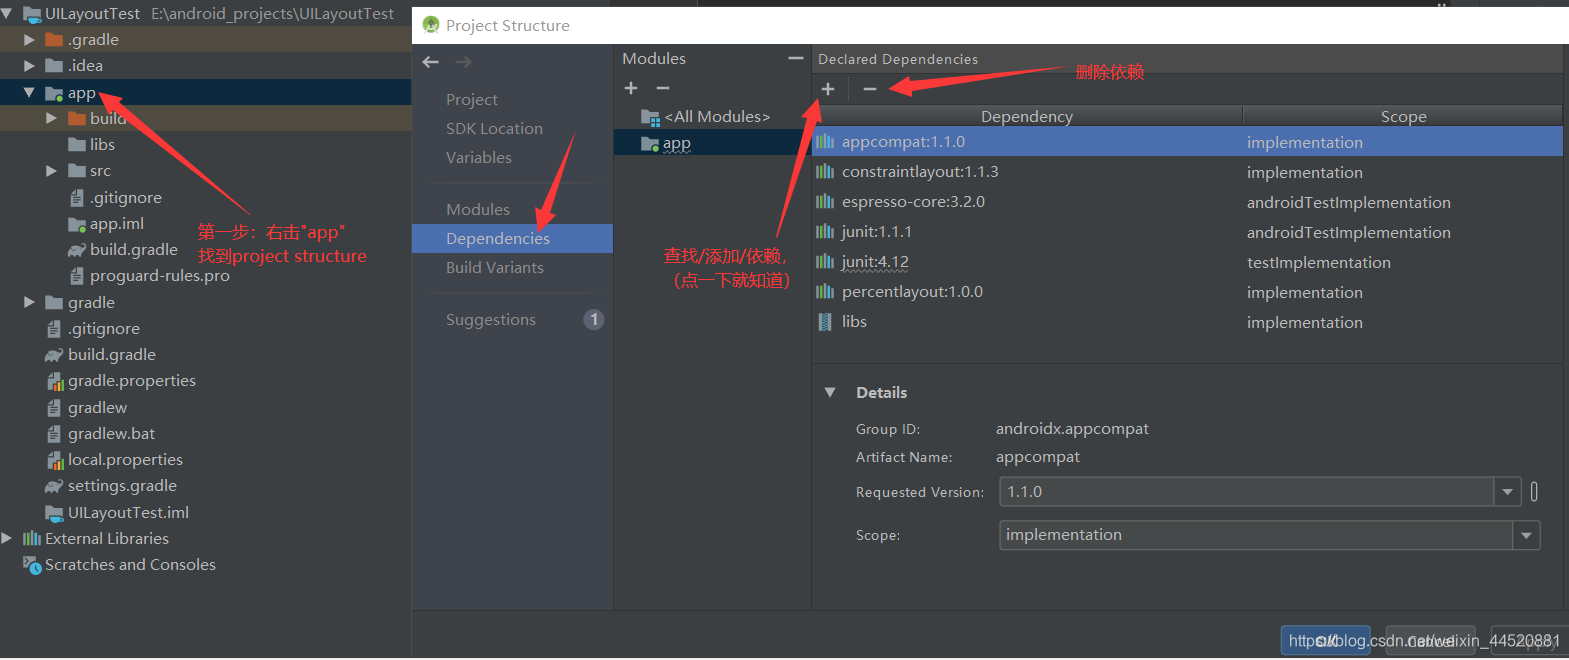Viewport: 1569px width, 660px height.
Task: Click the libs file-tree dependency icon
Action: (825, 322)
